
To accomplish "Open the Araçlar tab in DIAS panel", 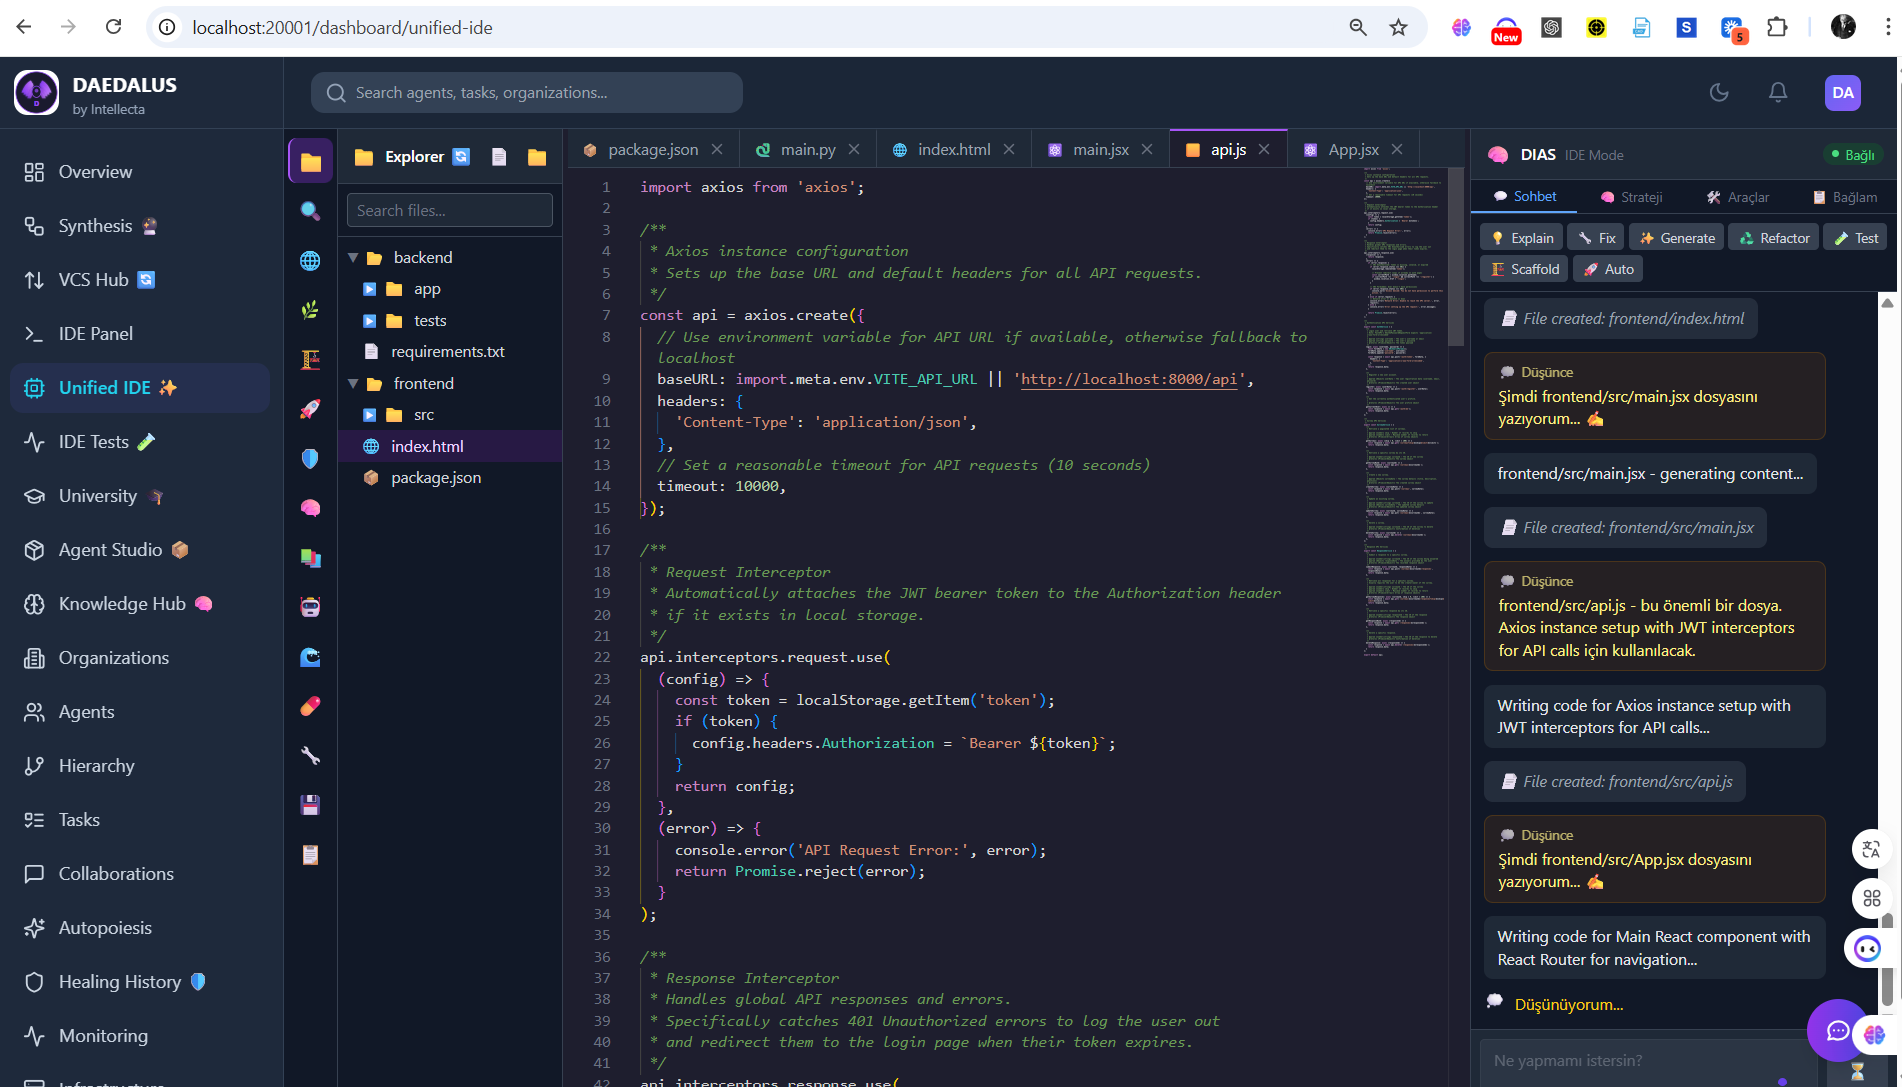I will coord(1737,197).
